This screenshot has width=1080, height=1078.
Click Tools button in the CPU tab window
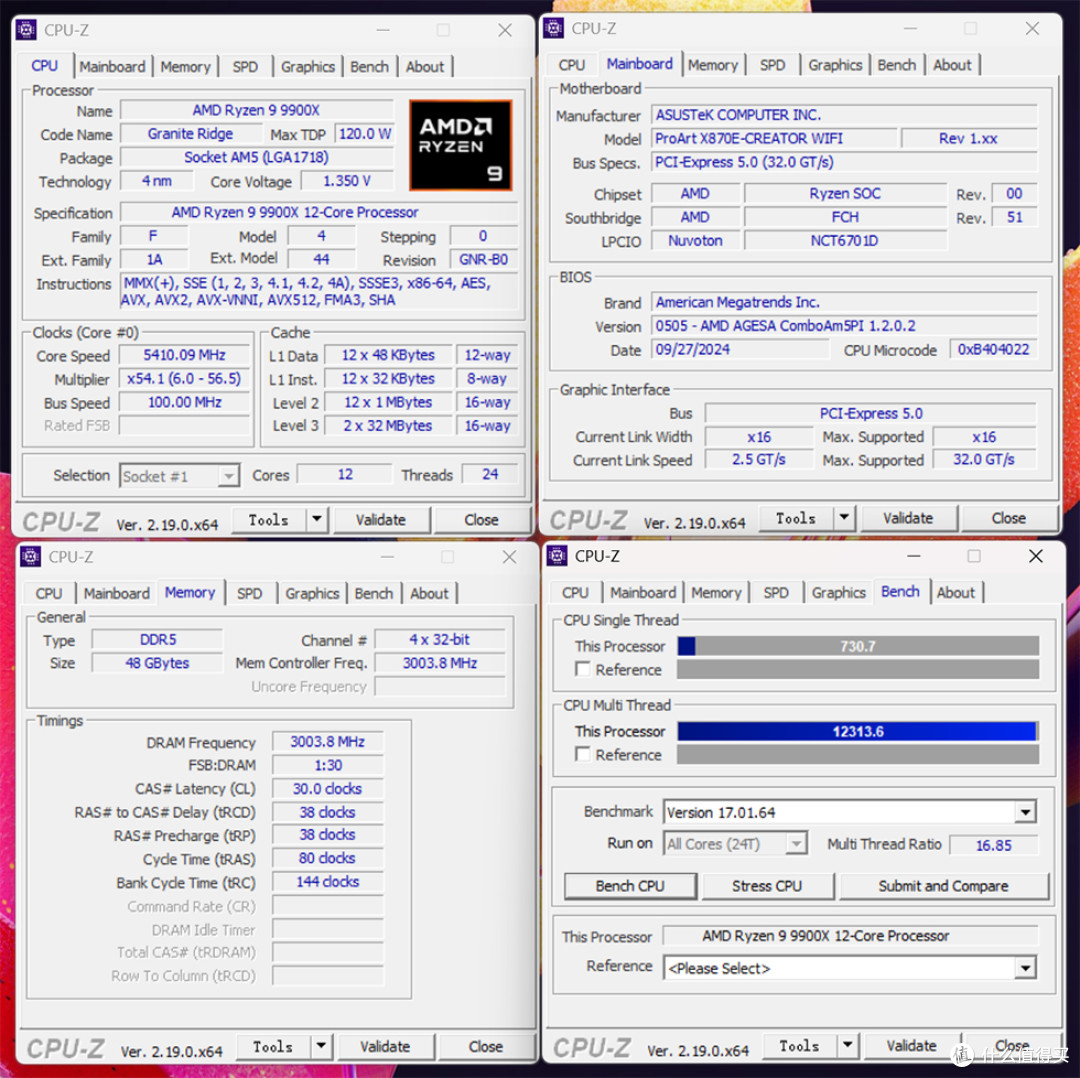tap(269, 519)
